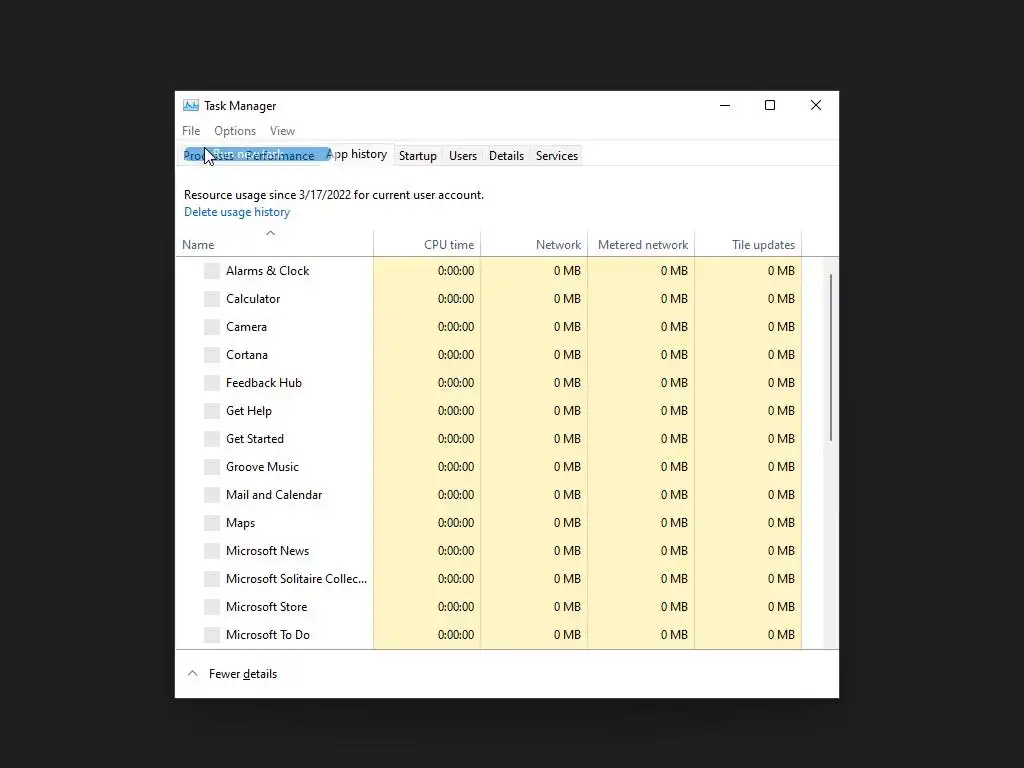The width and height of the screenshot is (1024, 768).
Task: Select the Get Help app icon
Action: coord(212,411)
